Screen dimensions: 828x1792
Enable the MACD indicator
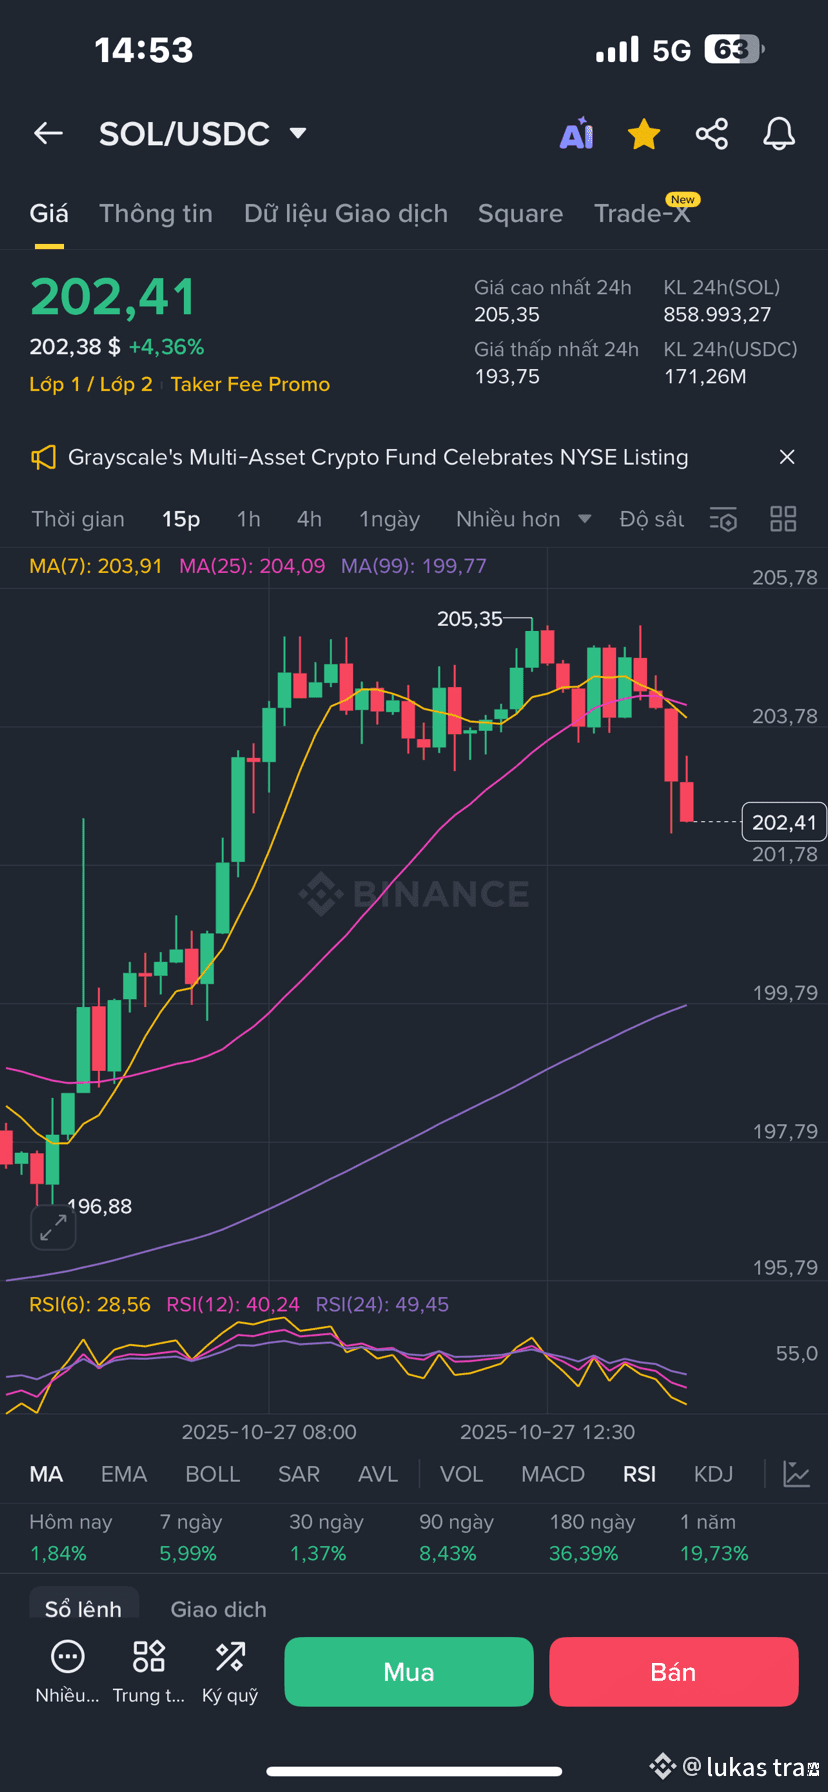[x=552, y=1474]
